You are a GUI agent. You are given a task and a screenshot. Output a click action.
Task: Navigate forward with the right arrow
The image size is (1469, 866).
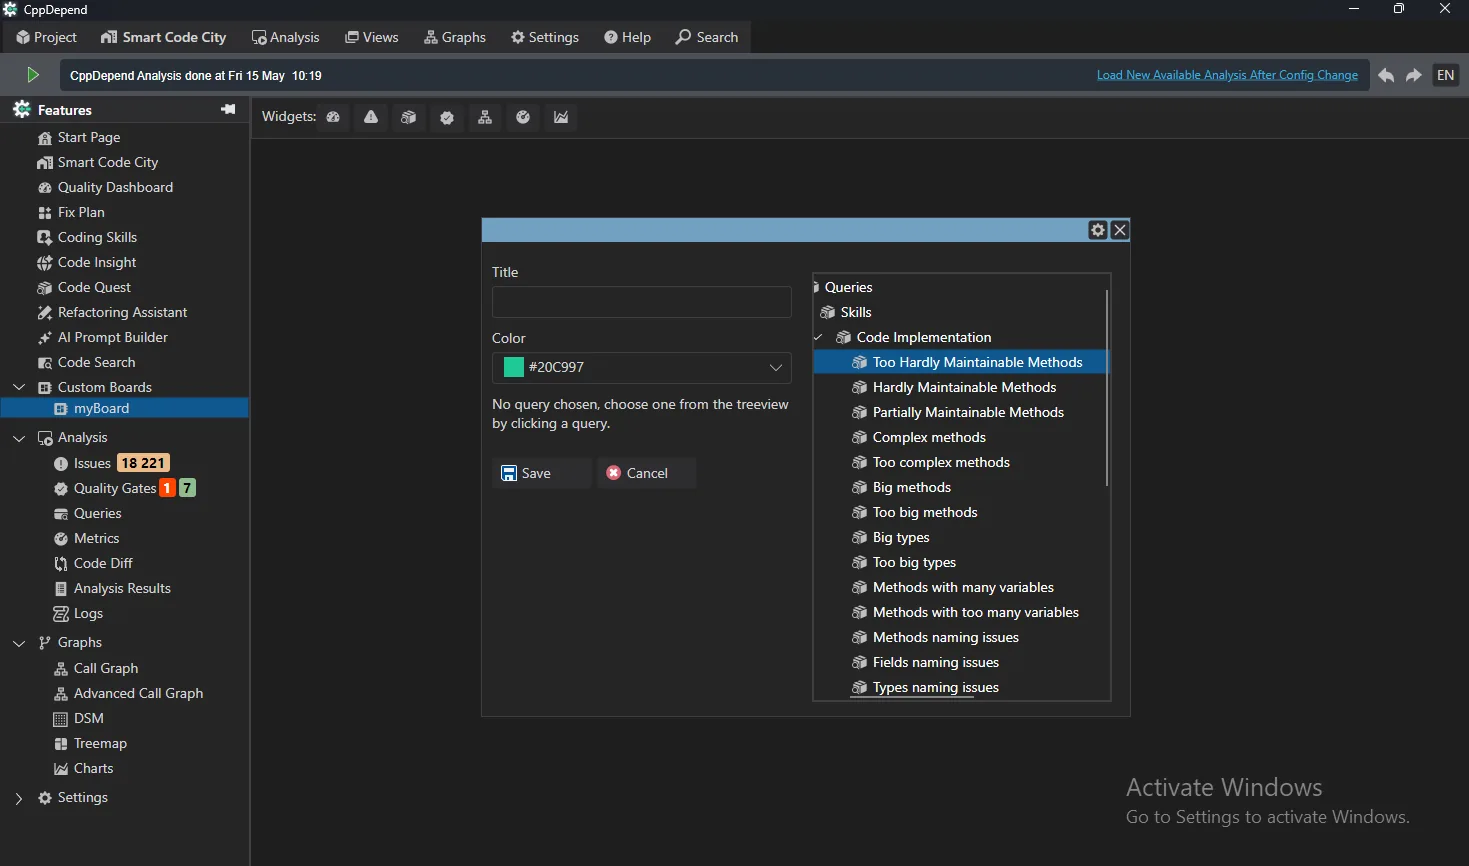pyautogui.click(x=1414, y=75)
